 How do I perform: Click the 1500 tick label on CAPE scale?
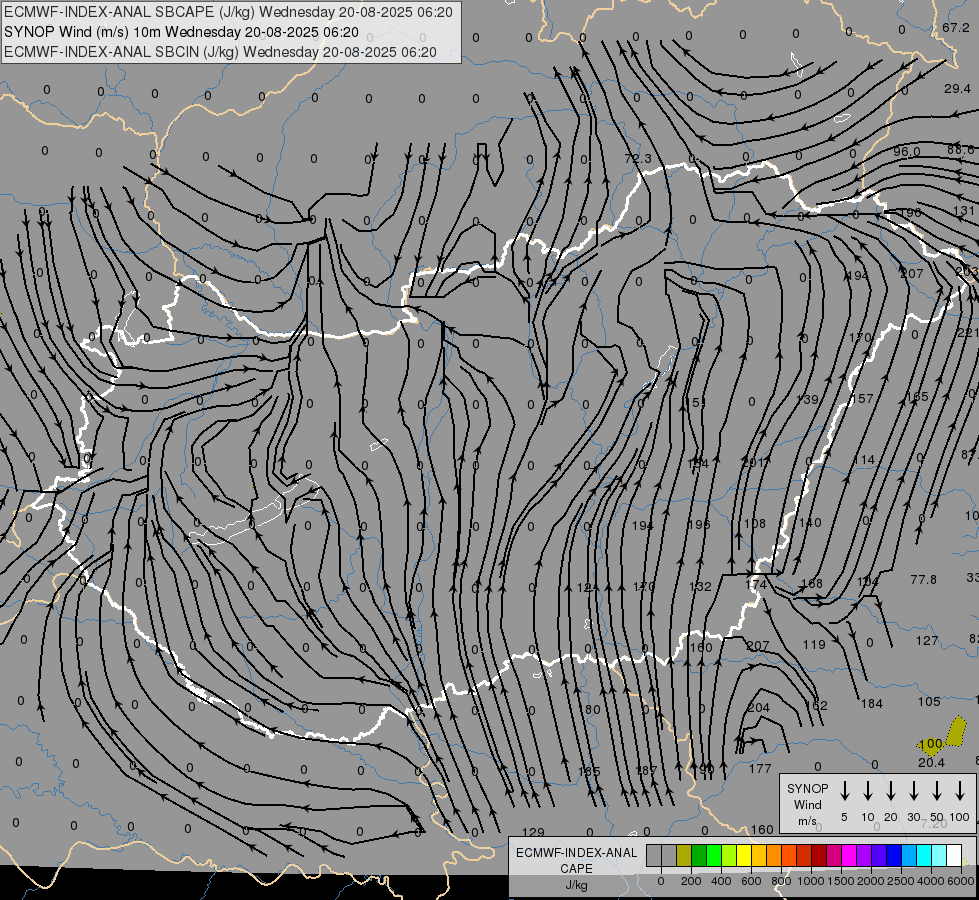[x=840, y=881]
